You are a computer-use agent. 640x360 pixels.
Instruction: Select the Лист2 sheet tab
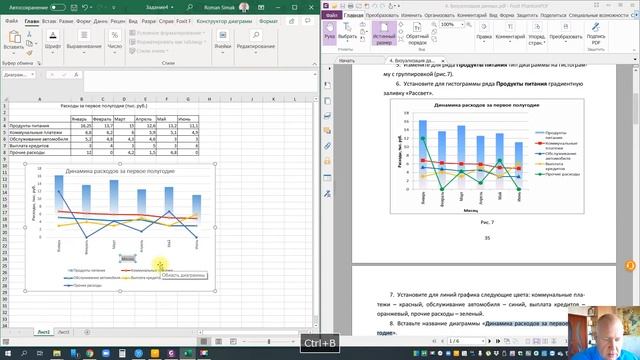[x=64, y=332]
